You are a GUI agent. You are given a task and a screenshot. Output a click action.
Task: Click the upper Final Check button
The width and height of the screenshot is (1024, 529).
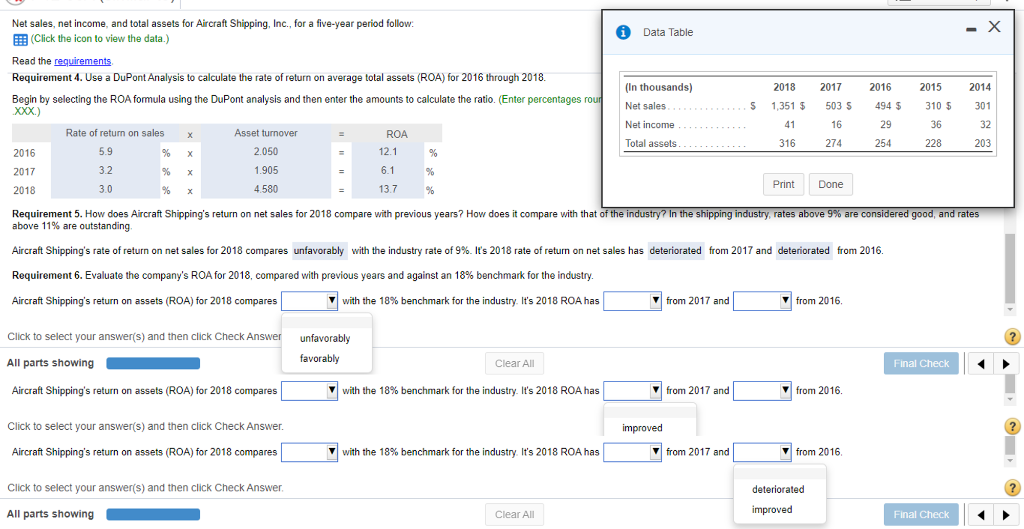pyautogui.click(x=921, y=364)
